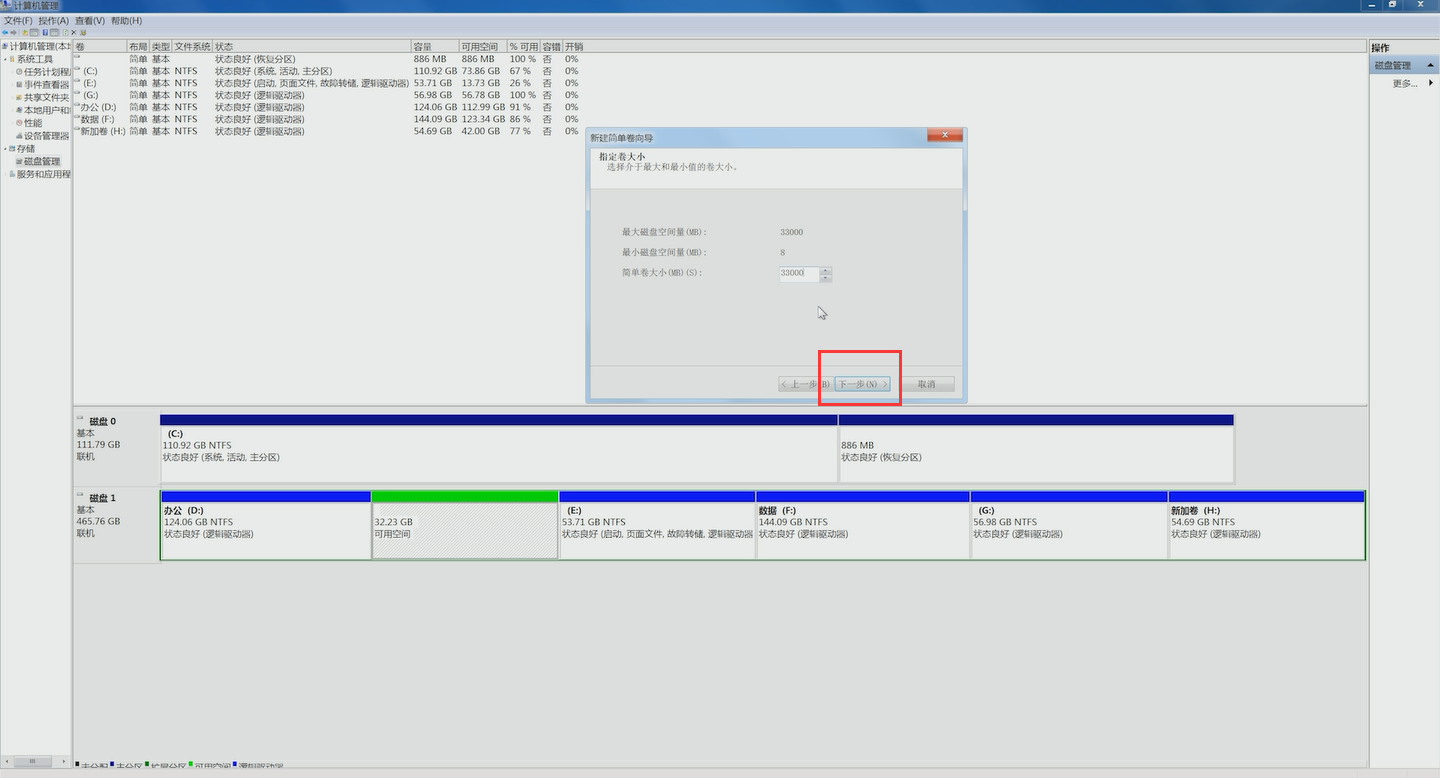Collapse the 系统工具 tree node arrow
This screenshot has width=1440, height=778.
(5, 59)
